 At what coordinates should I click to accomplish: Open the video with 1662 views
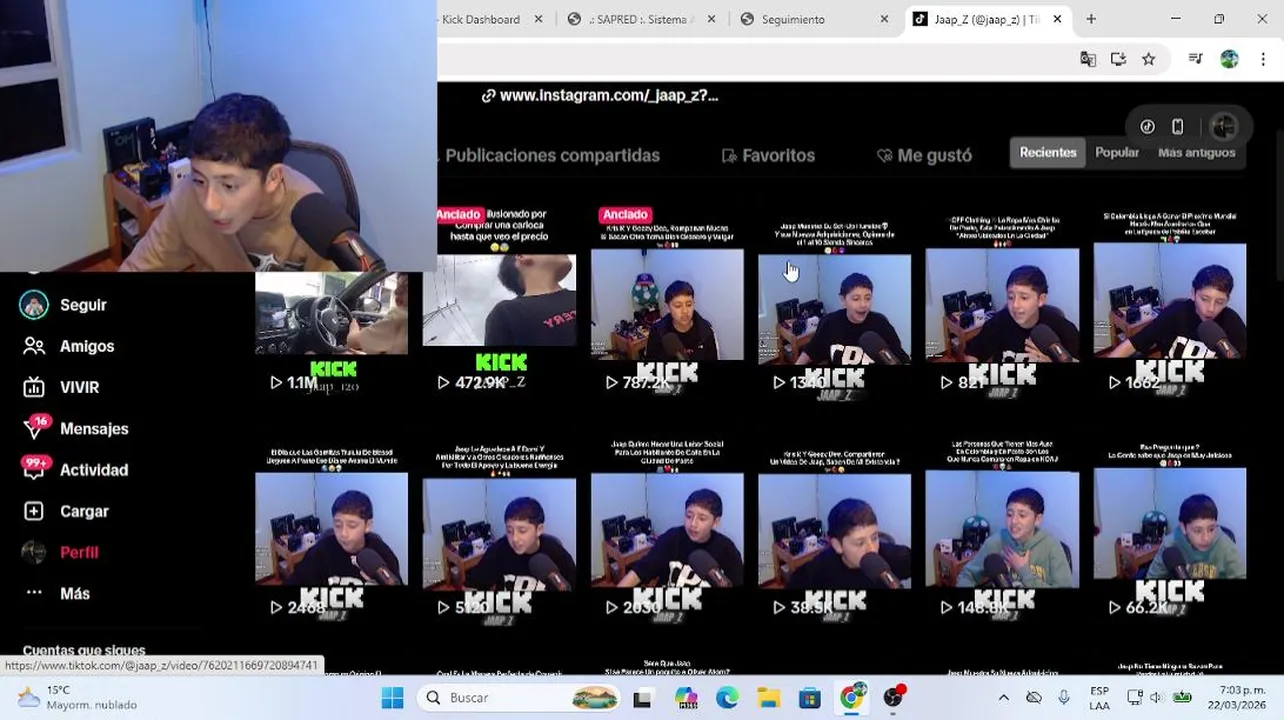[1170, 305]
